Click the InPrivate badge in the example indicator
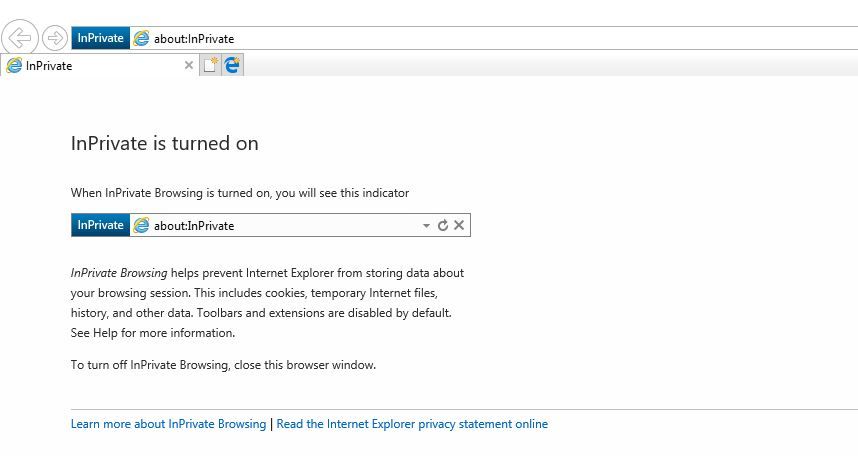The image size is (858, 456). click(x=100, y=225)
